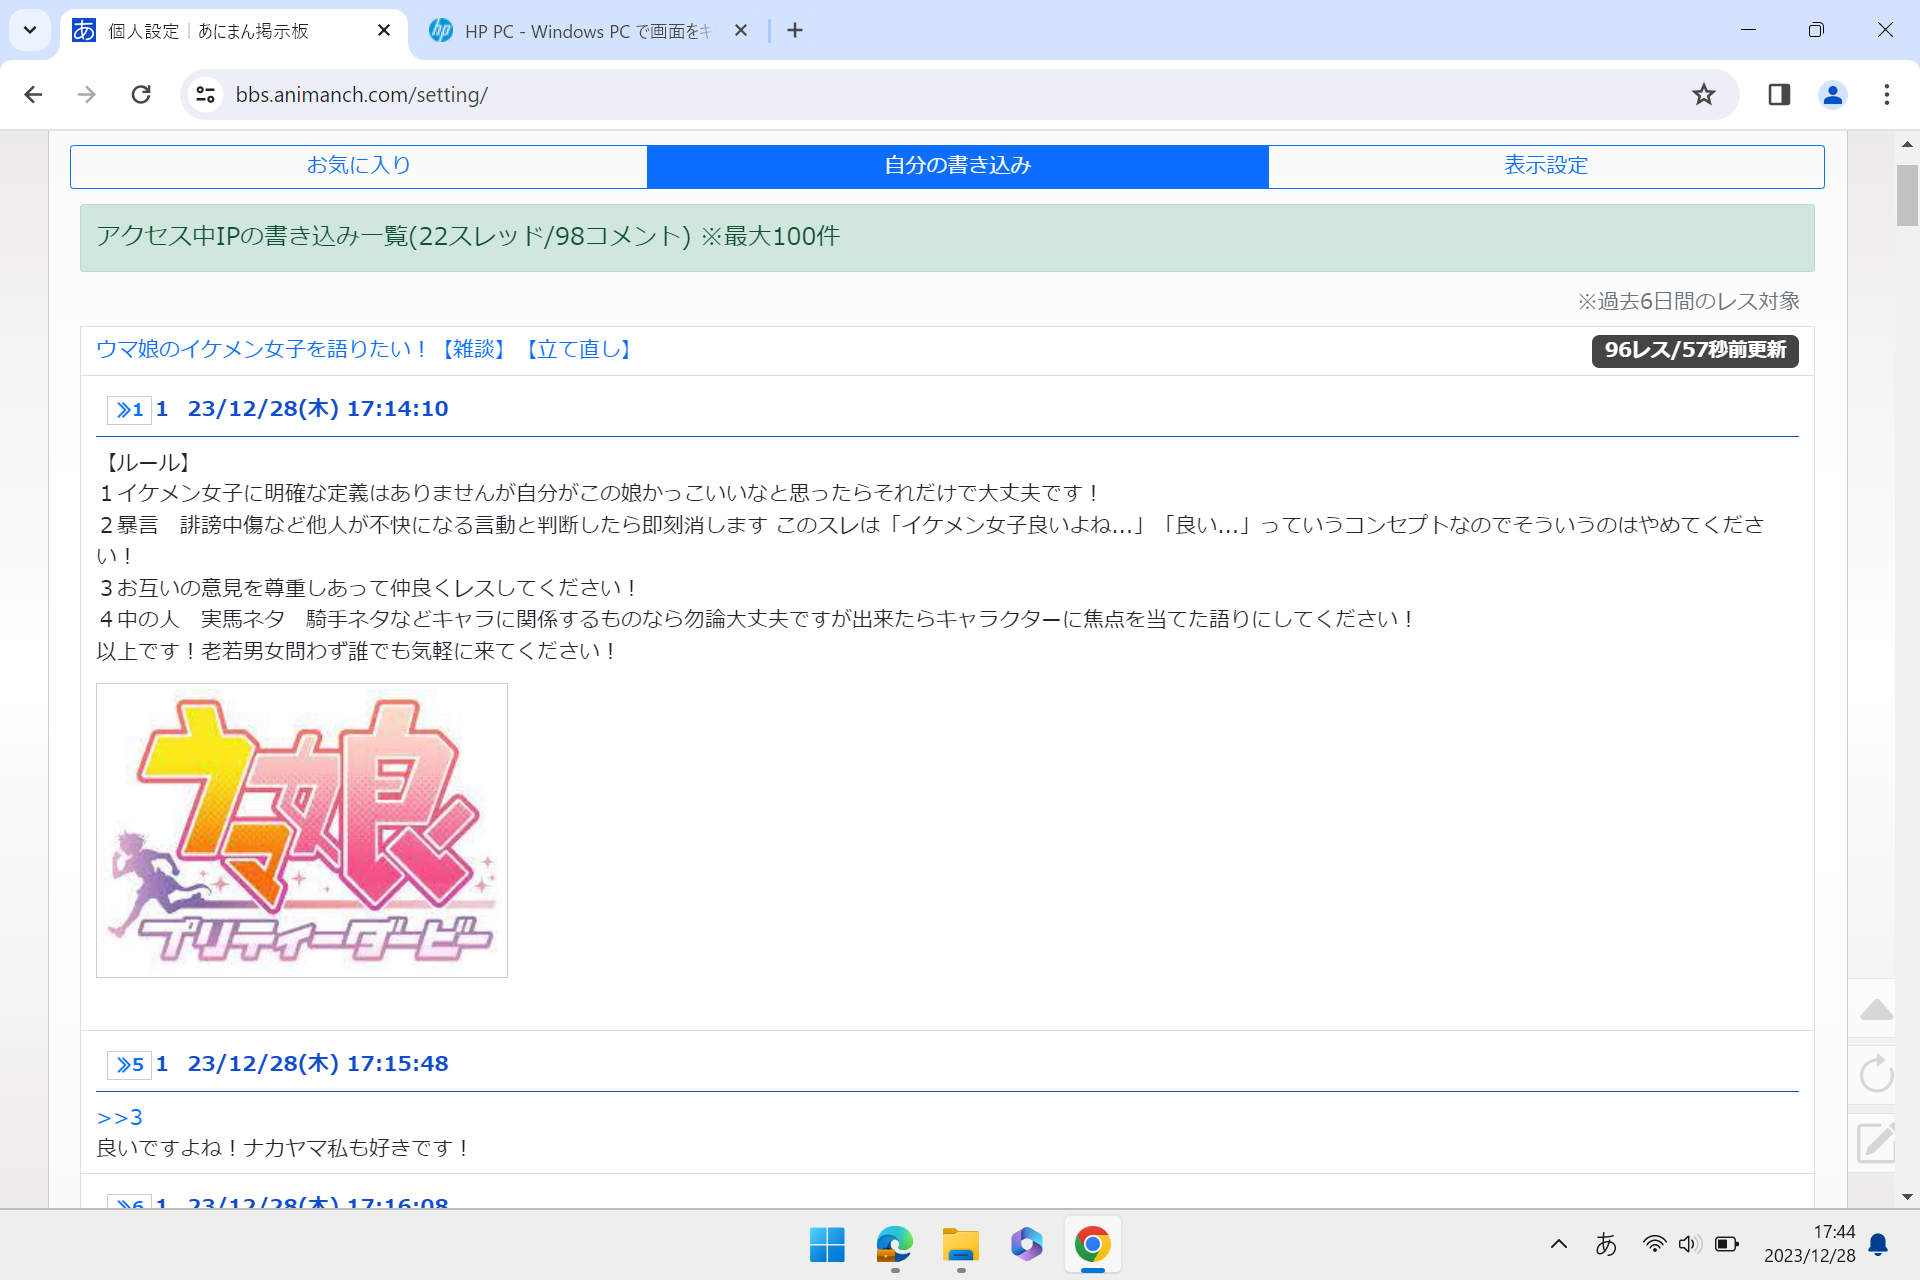Toggle the Japanese IME input mode indicator
The width and height of the screenshot is (1920, 1280).
coord(1606,1244)
